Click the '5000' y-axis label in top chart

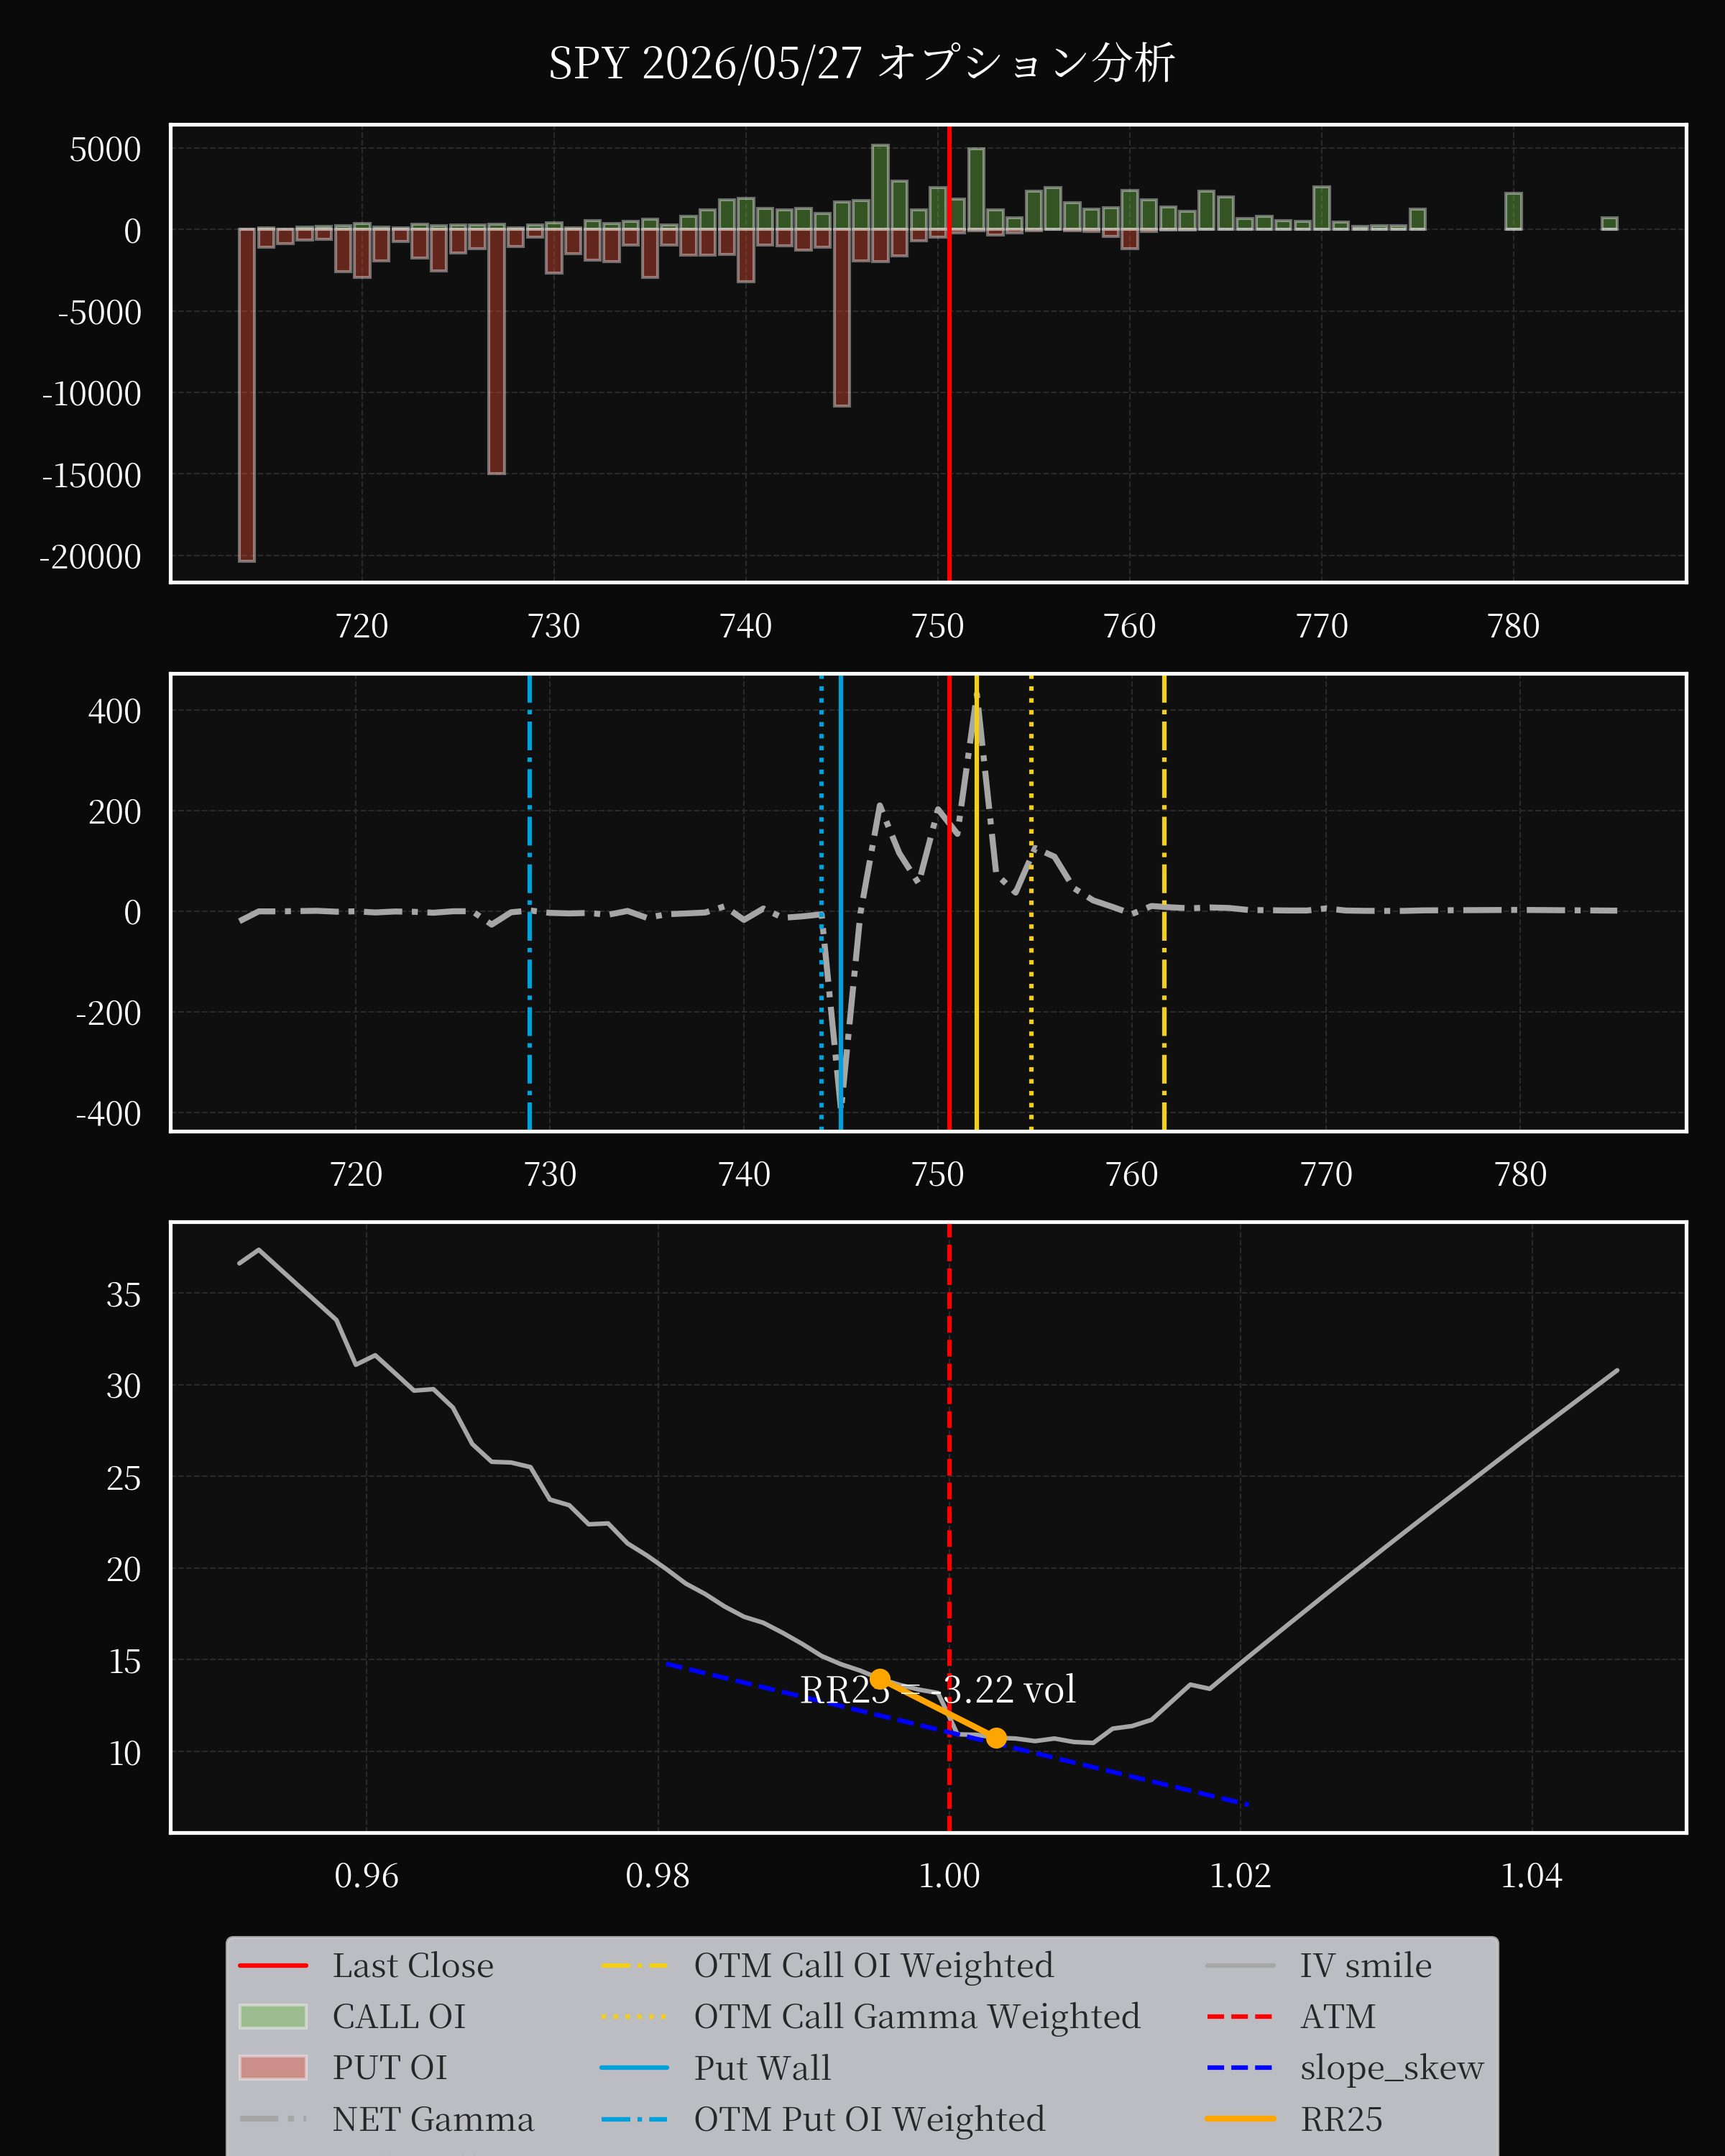coord(105,149)
